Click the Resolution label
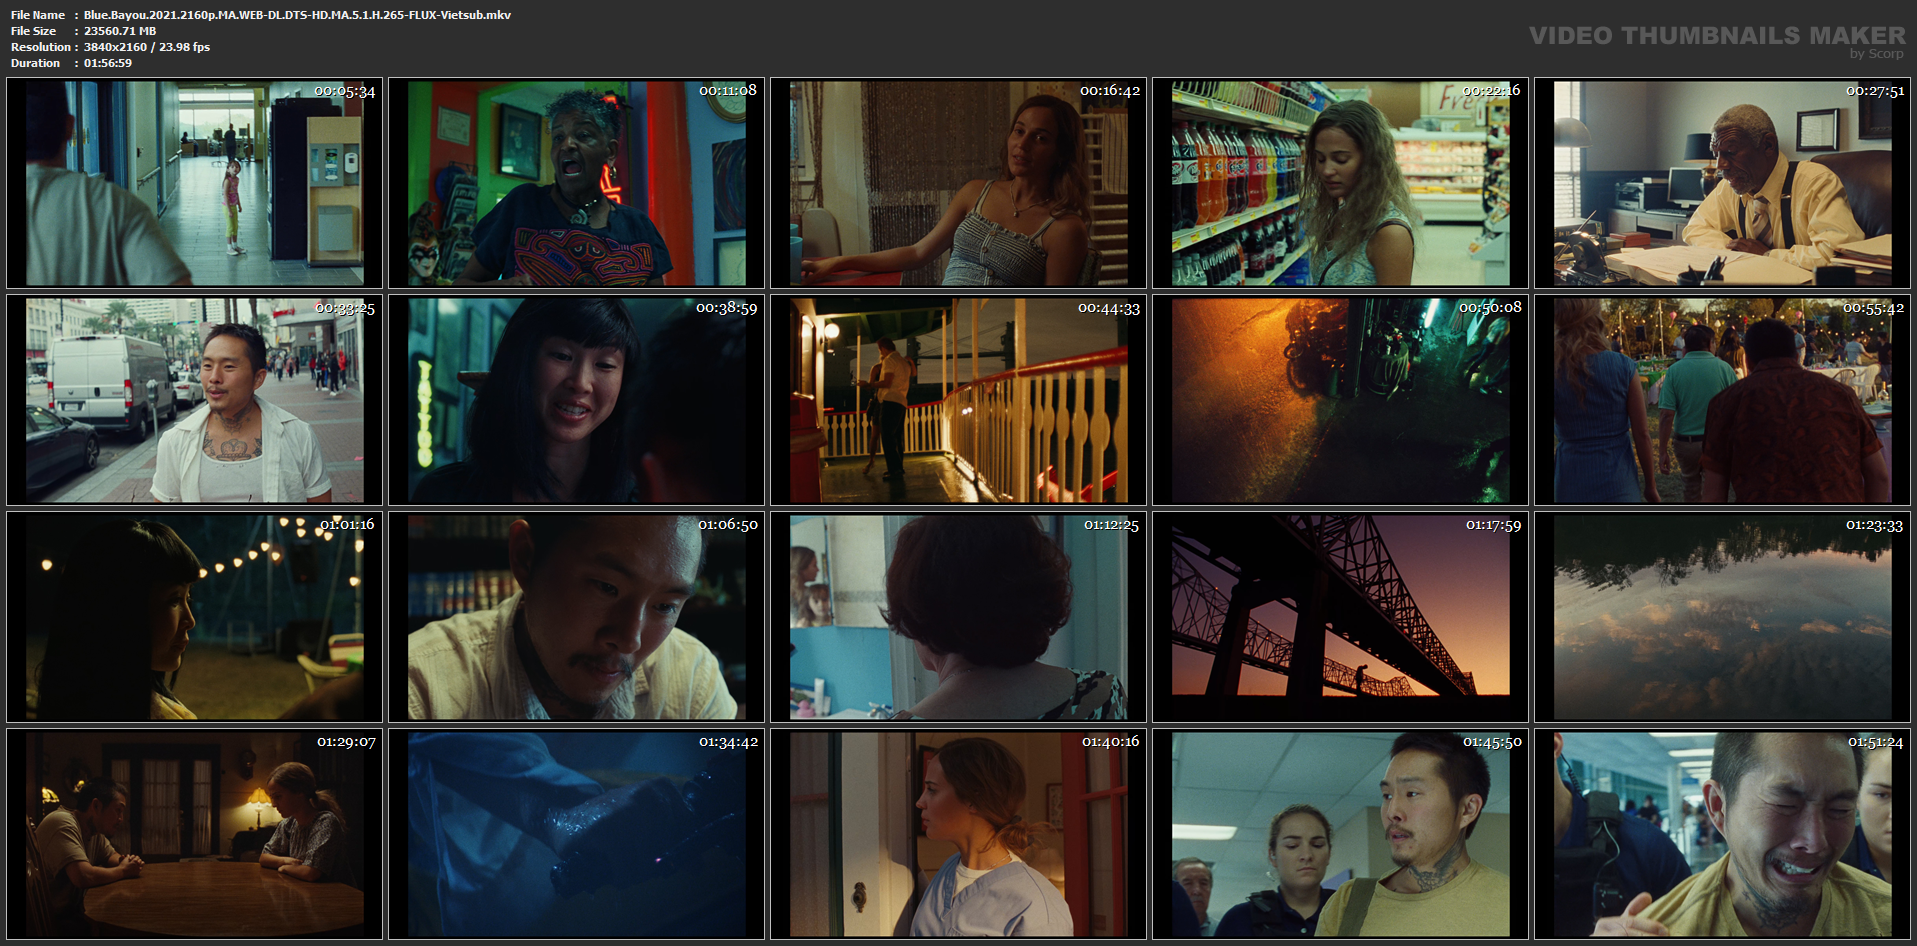This screenshot has width=1917, height=946. coord(41,47)
